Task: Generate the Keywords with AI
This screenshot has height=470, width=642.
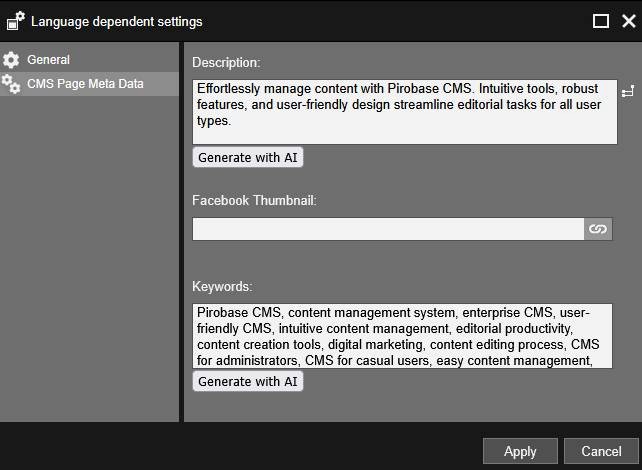Action: pos(247,381)
